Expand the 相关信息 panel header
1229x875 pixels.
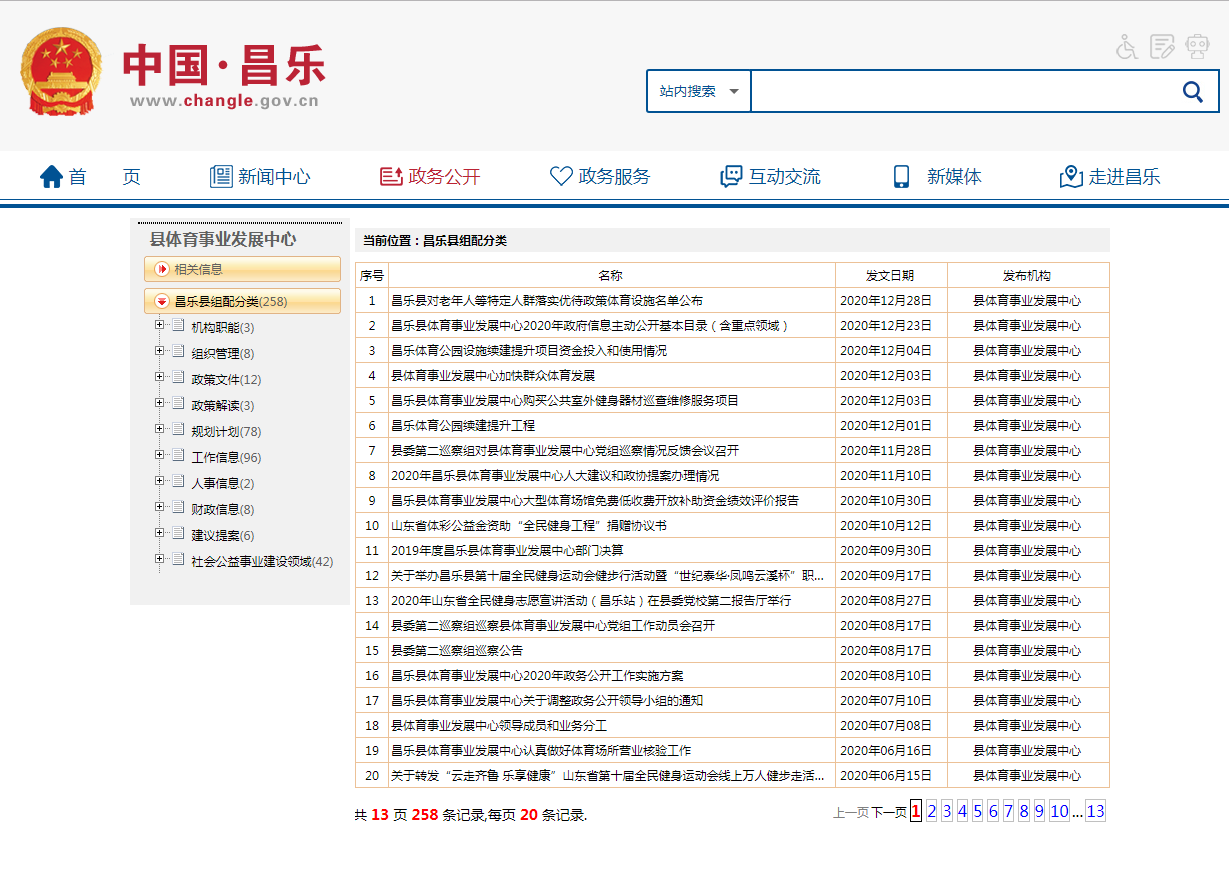pyautogui.click(x=162, y=269)
